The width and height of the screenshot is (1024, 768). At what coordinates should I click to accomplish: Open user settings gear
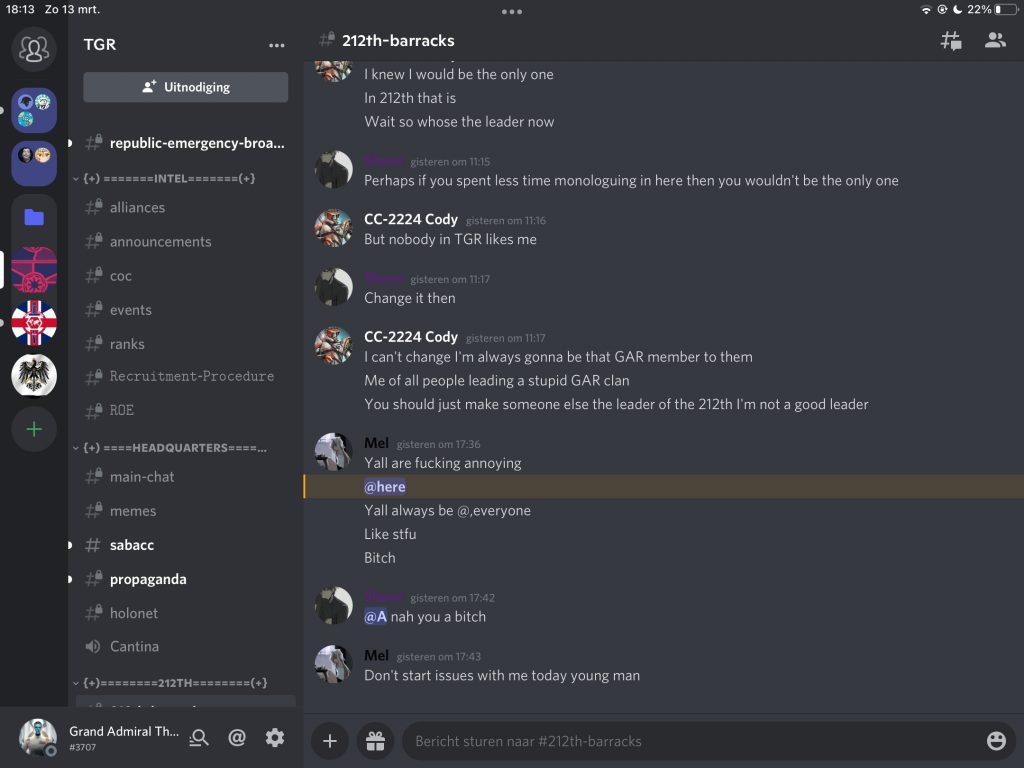pos(275,738)
